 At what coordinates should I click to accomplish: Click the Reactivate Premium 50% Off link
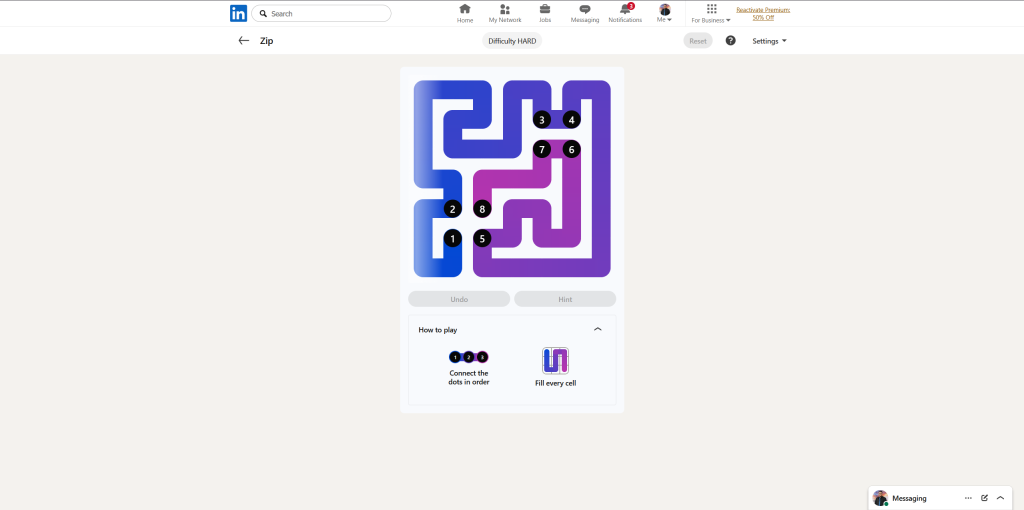(763, 14)
